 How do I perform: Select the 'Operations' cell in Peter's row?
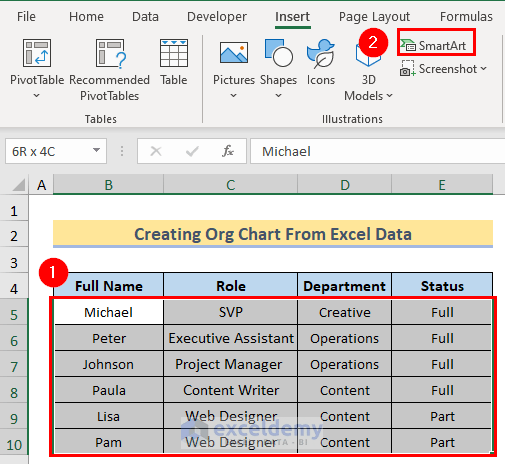pos(345,338)
